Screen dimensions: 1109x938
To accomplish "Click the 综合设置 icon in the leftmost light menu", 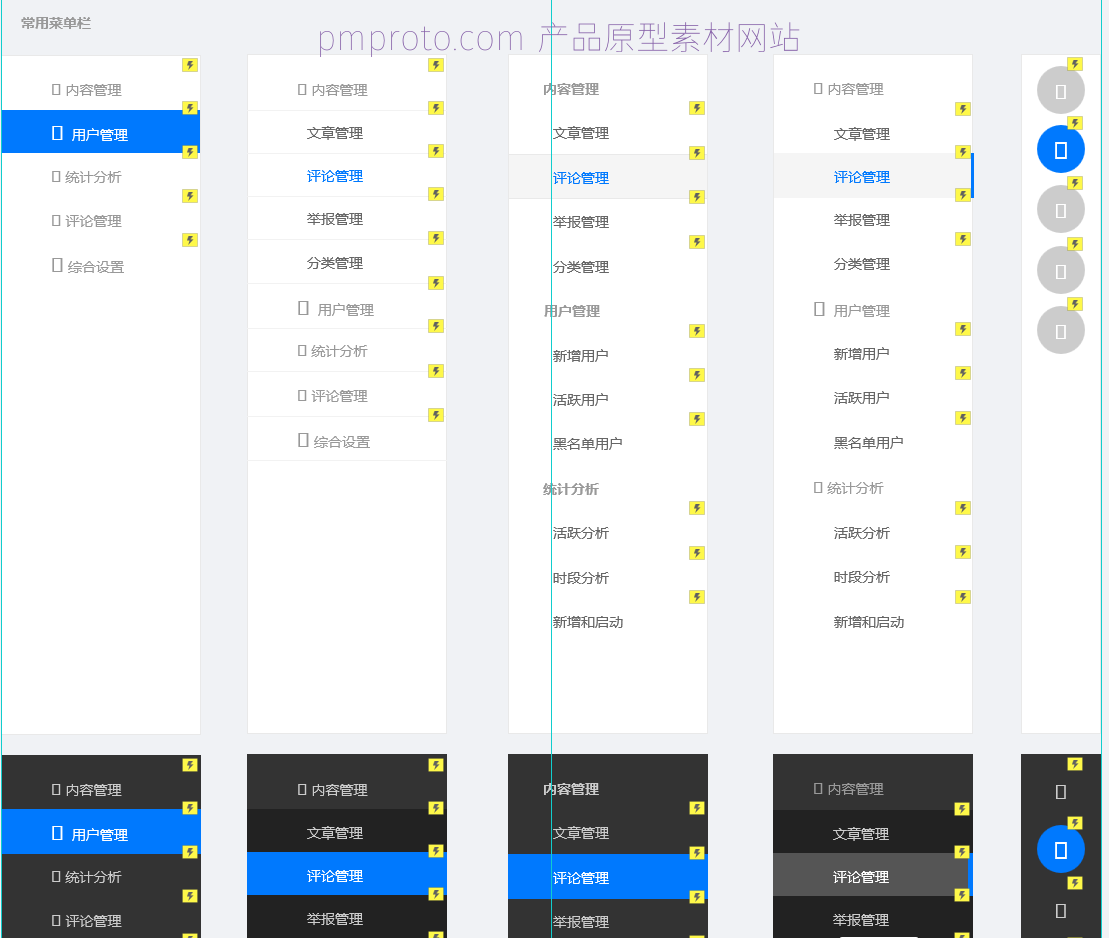I will 57,265.
